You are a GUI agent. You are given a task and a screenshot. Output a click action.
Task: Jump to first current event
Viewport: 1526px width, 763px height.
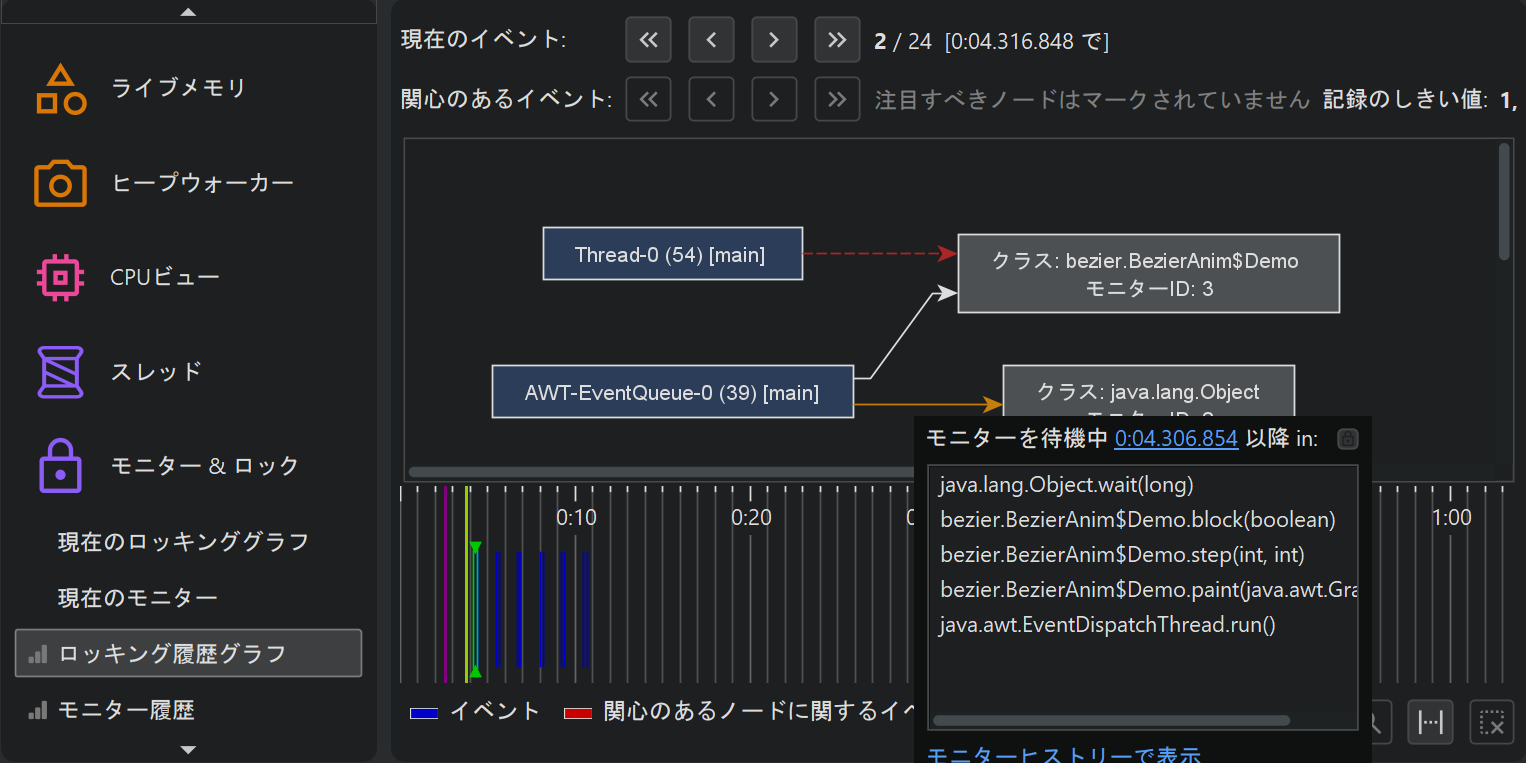point(648,40)
